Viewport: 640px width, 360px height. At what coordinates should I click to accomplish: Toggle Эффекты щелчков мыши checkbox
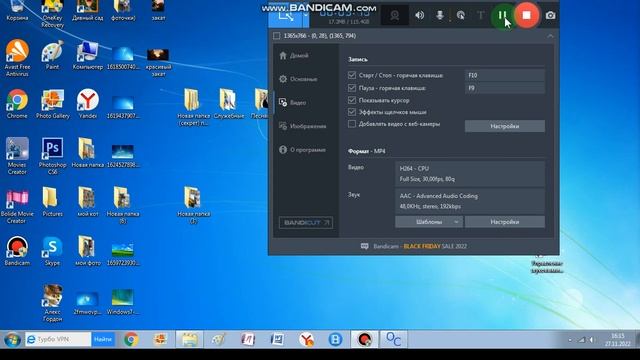pos(352,112)
